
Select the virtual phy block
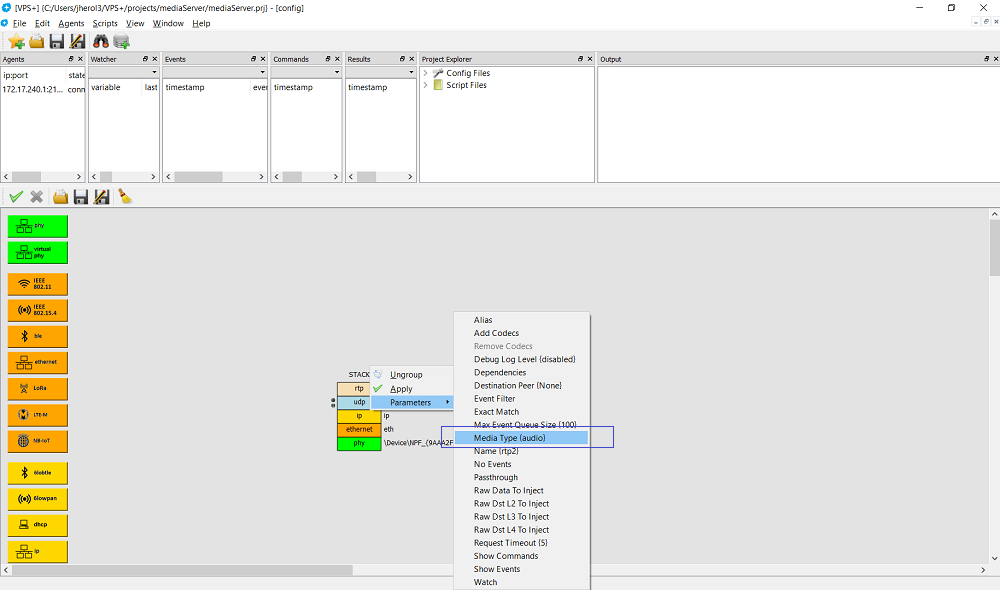(x=38, y=252)
